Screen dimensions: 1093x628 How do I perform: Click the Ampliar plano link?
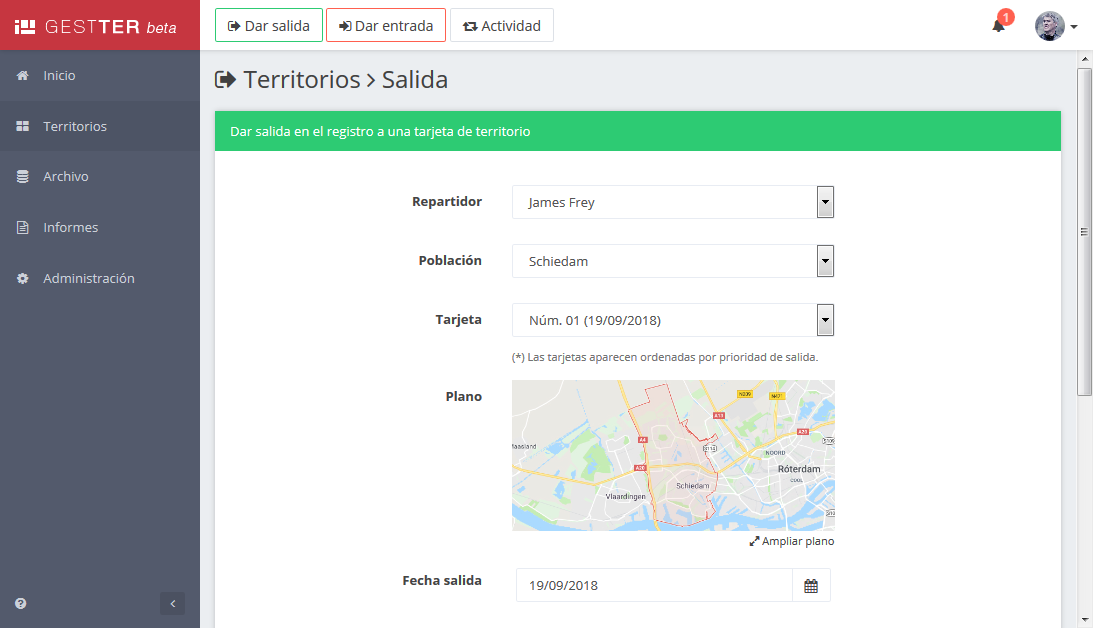tap(792, 542)
